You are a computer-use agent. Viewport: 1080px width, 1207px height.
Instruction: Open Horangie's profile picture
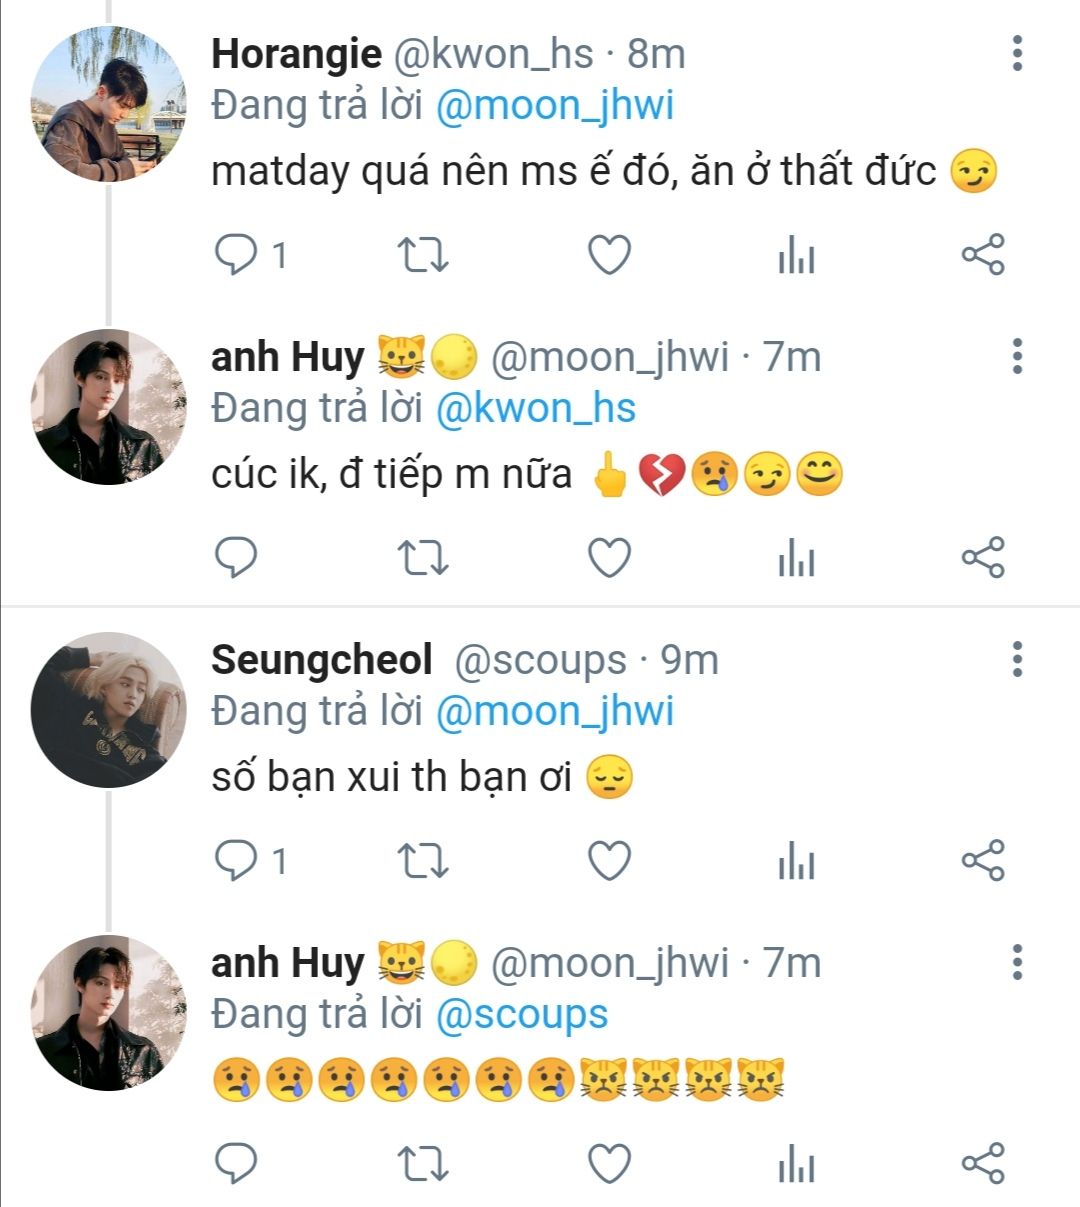coord(108,104)
